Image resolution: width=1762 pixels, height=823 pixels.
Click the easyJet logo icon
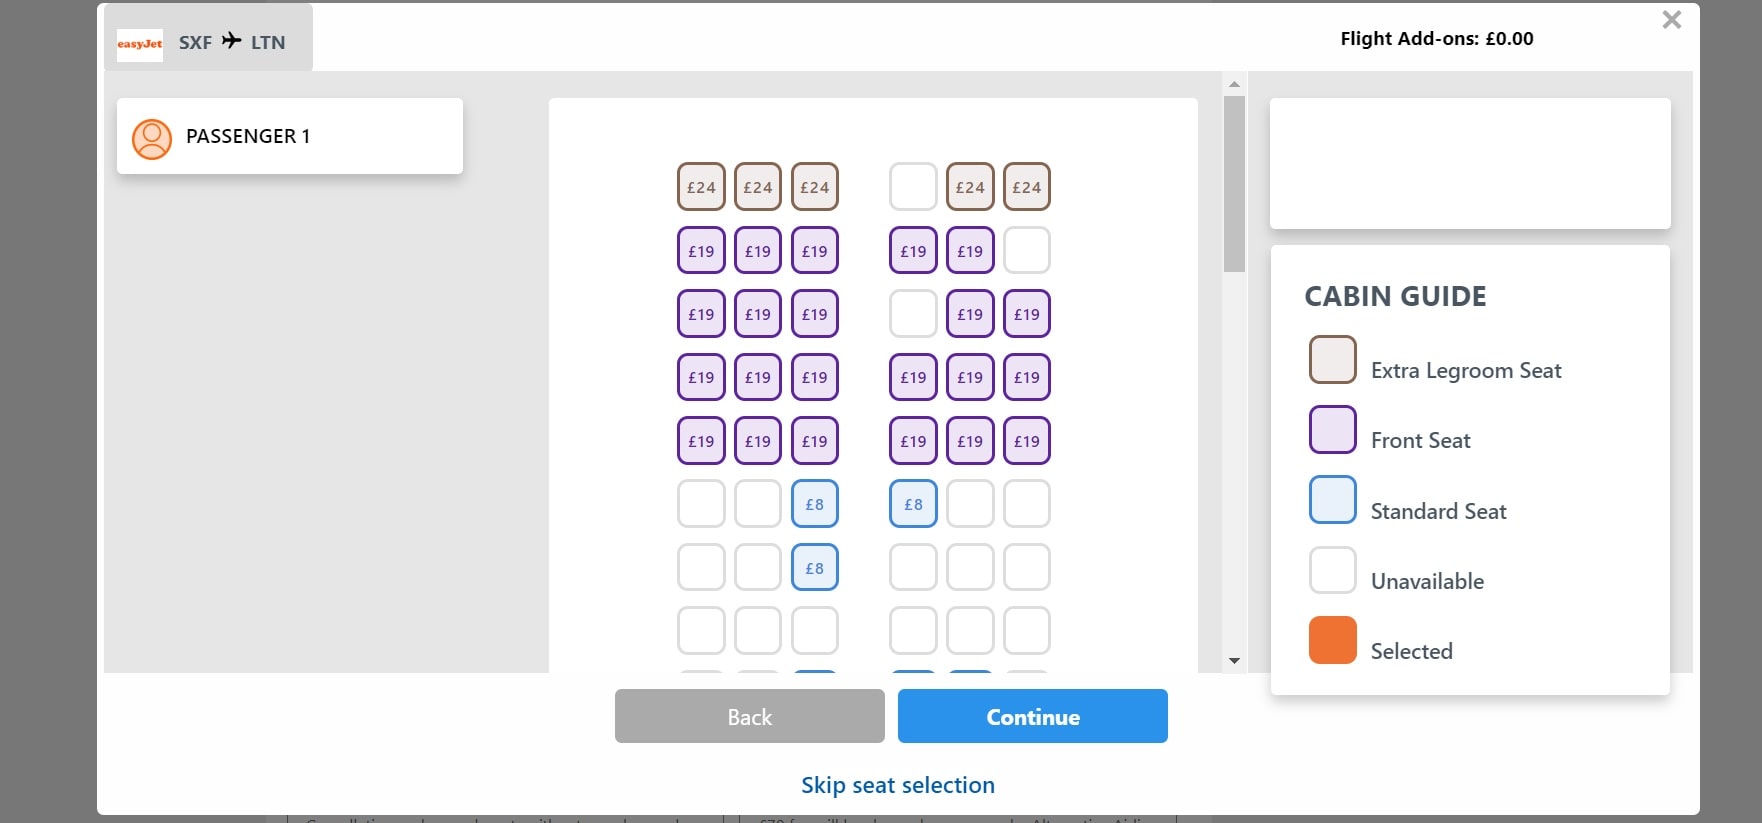pyautogui.click(x=140, y=43)
